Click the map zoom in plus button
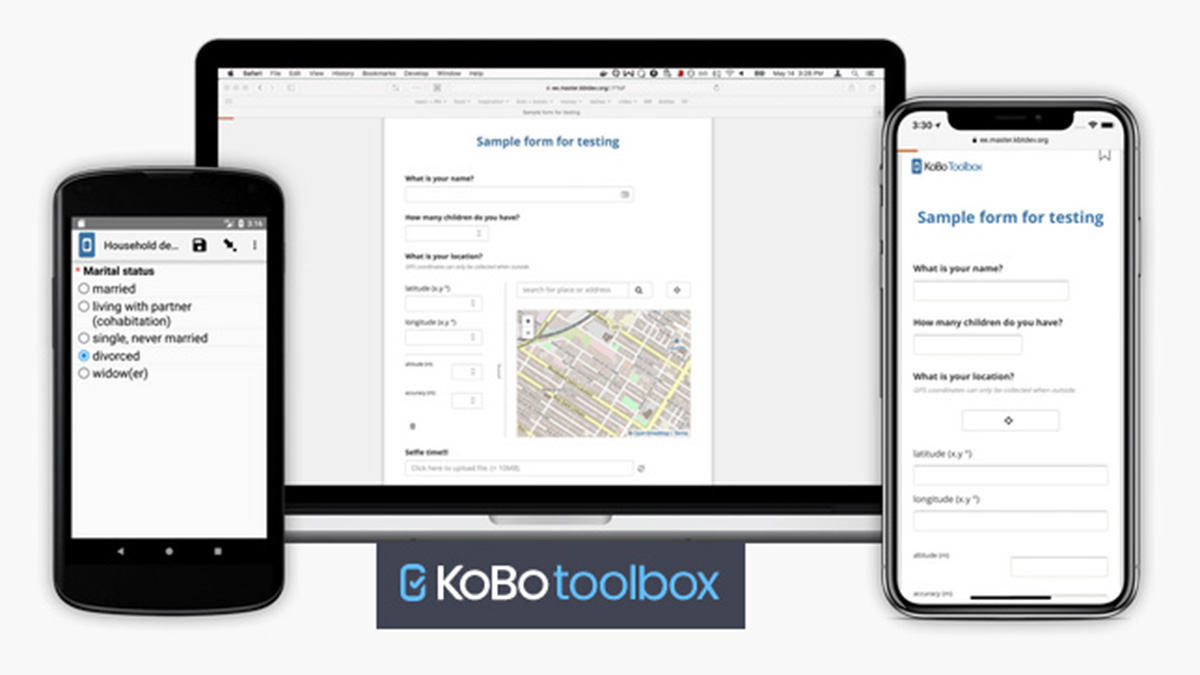This screenshot has height=675, width=1200. click(527, 320)
